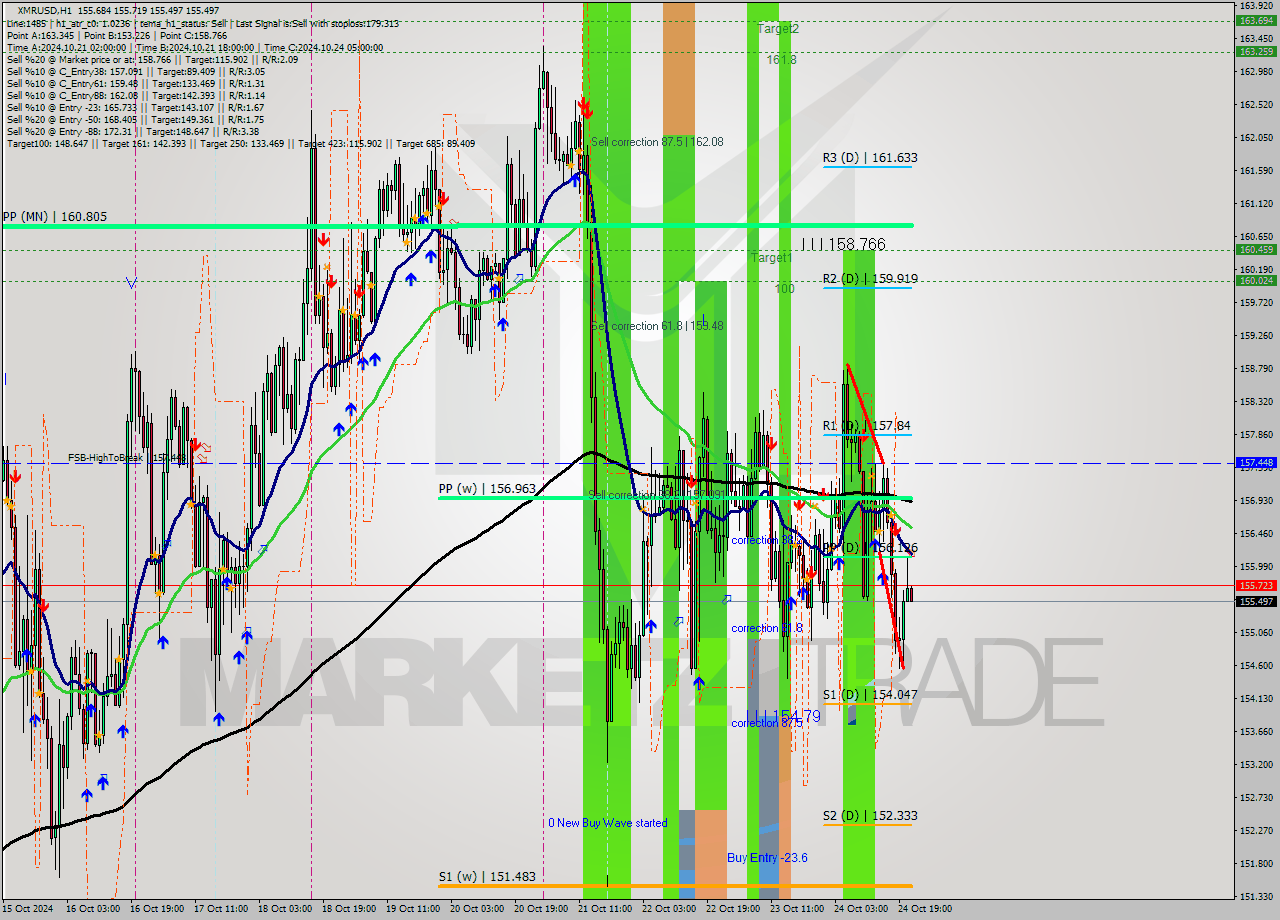Click the 157.448 price tag on axis
The image size is (1280, 920).
point(1256,463)
